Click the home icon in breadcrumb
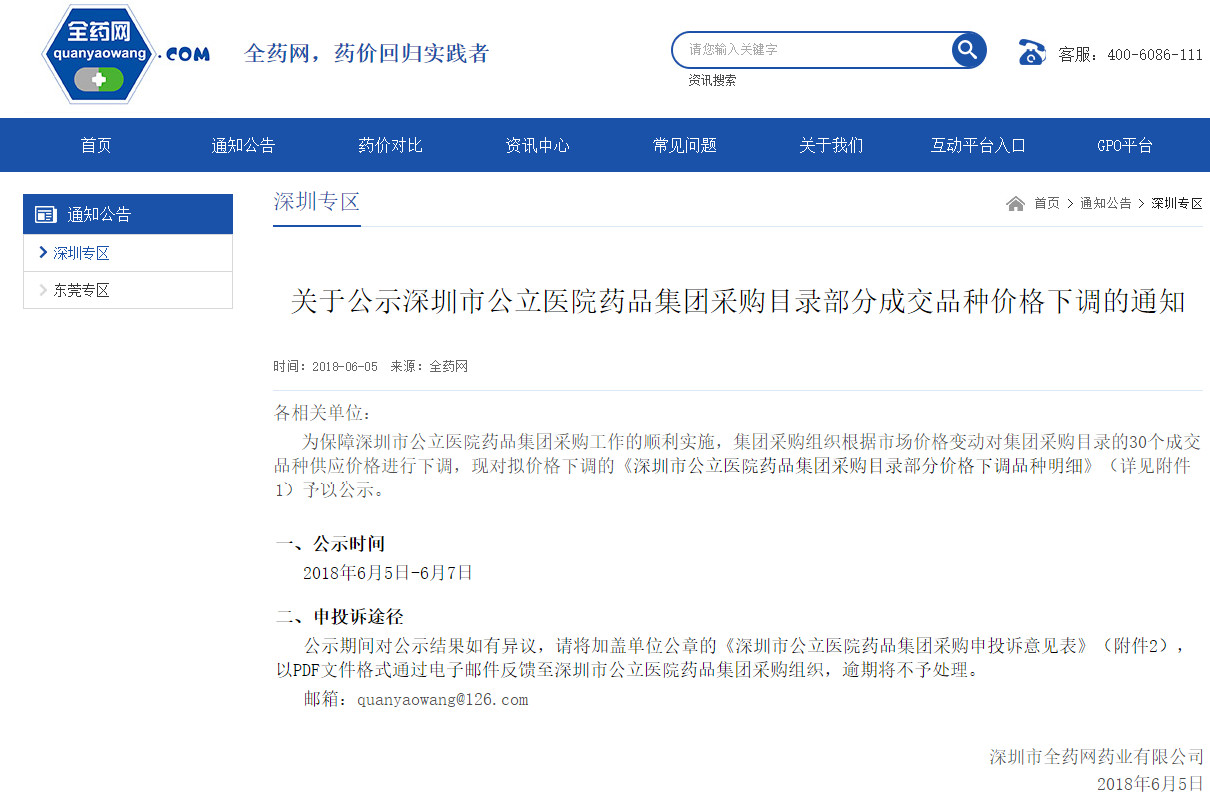Image resolution: width=1210 pixels, height=801 pixels. point(1015,204)
